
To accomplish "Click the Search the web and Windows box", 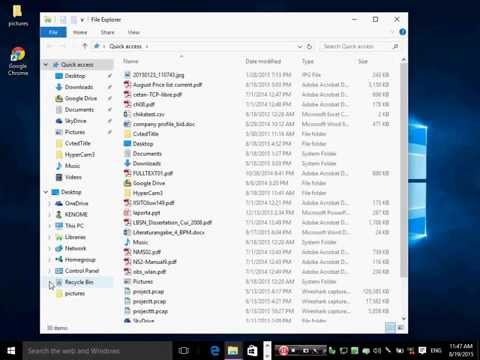I will pyautogui.click(x=97, y=351).
